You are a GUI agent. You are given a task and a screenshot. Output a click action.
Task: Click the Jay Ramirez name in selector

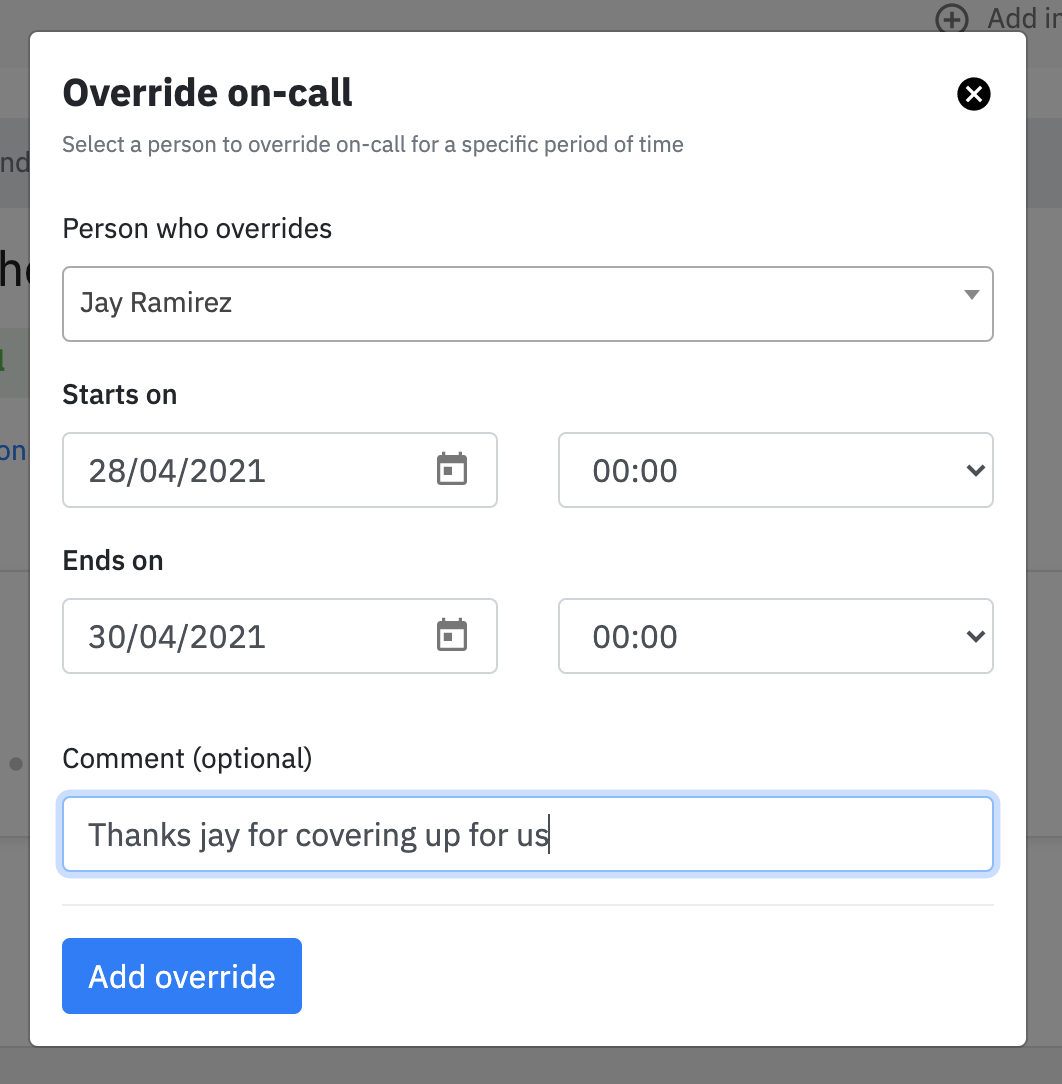(x=156, y=303)
